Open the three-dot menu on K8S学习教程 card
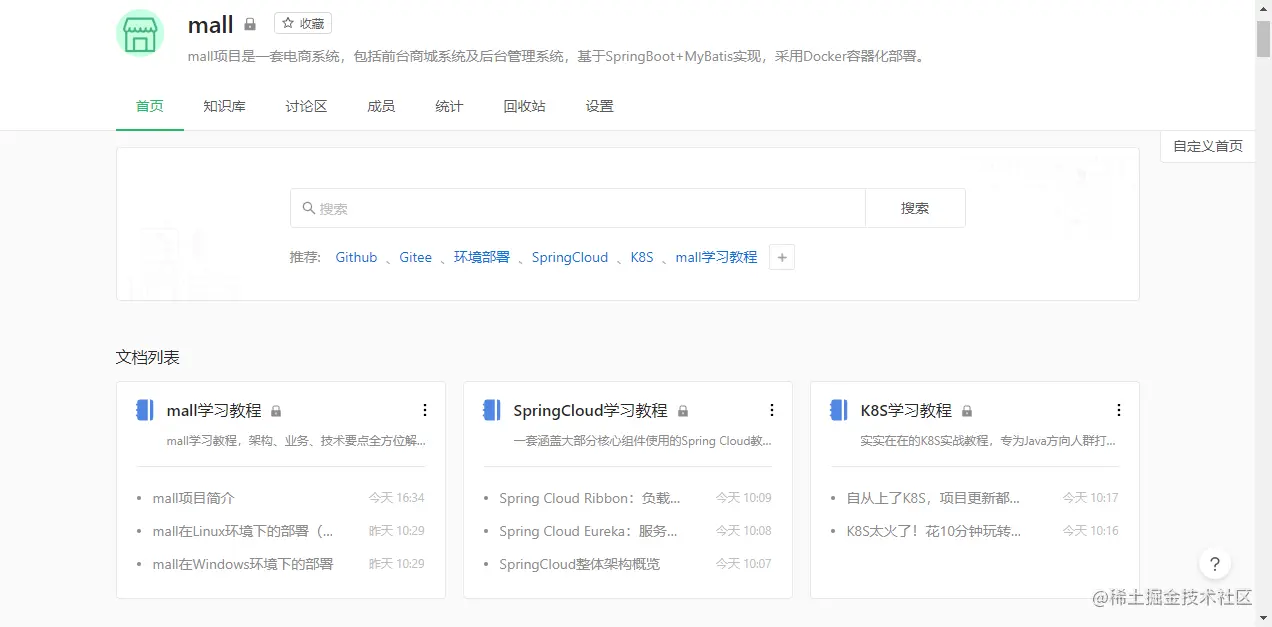The width and height of the screenshot is (1272, 627). coord(1119,410)
